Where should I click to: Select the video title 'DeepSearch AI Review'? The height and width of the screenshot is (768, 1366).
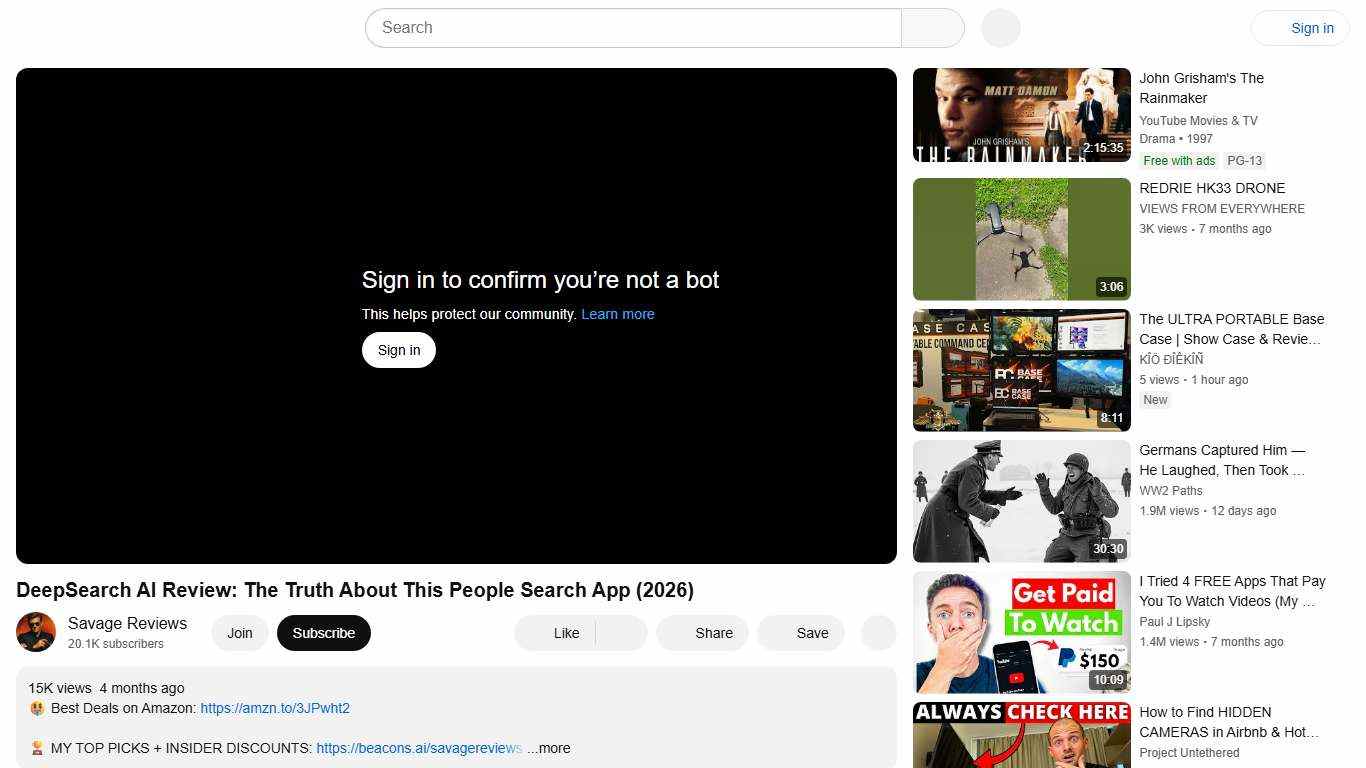tap(354, 590)
